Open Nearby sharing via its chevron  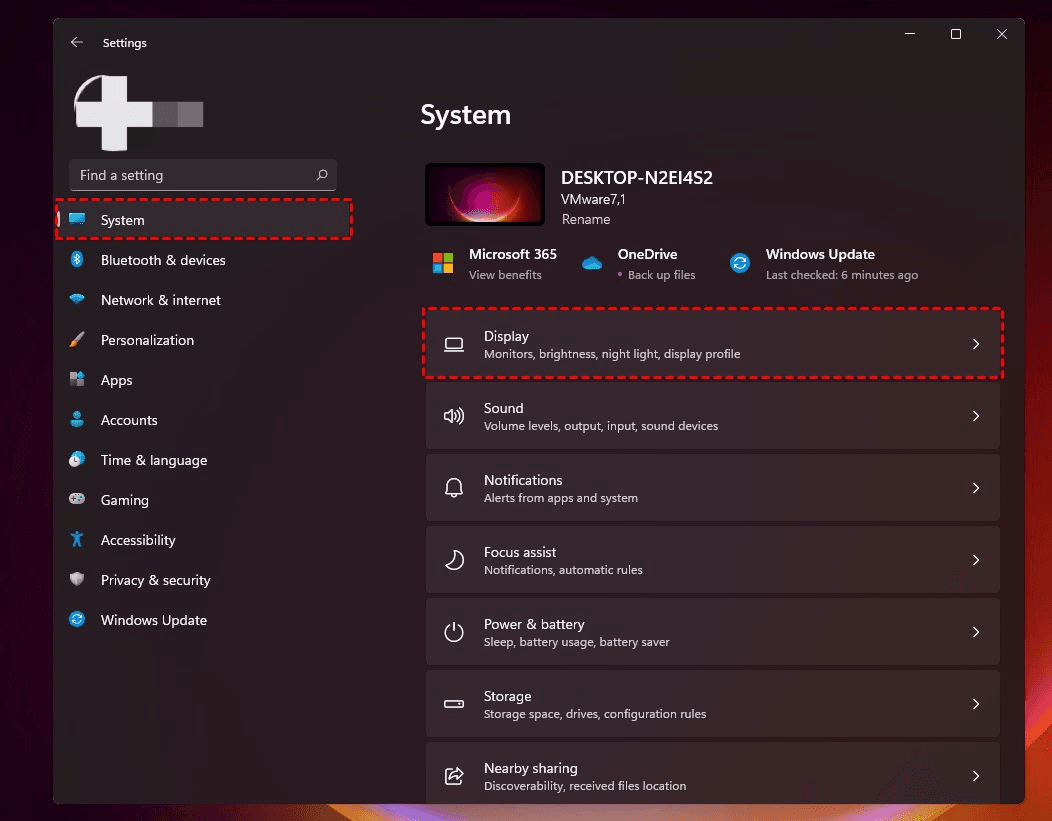tap(976, 775)
